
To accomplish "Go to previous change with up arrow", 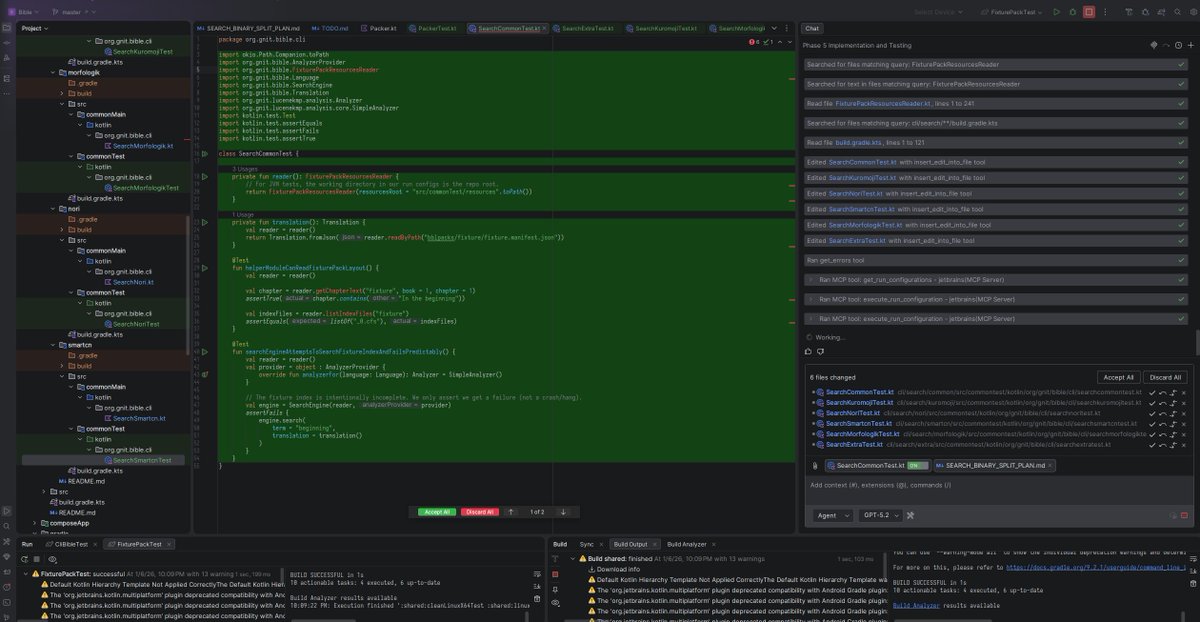I will click(x=512, y=511).
